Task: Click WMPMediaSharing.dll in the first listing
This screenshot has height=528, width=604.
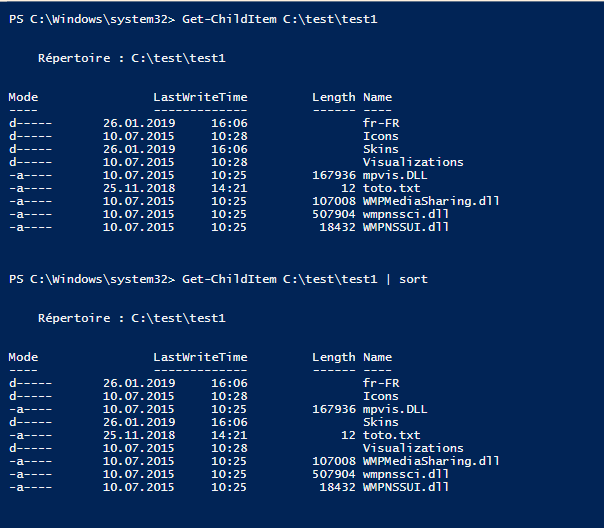Action: [431, 201]
